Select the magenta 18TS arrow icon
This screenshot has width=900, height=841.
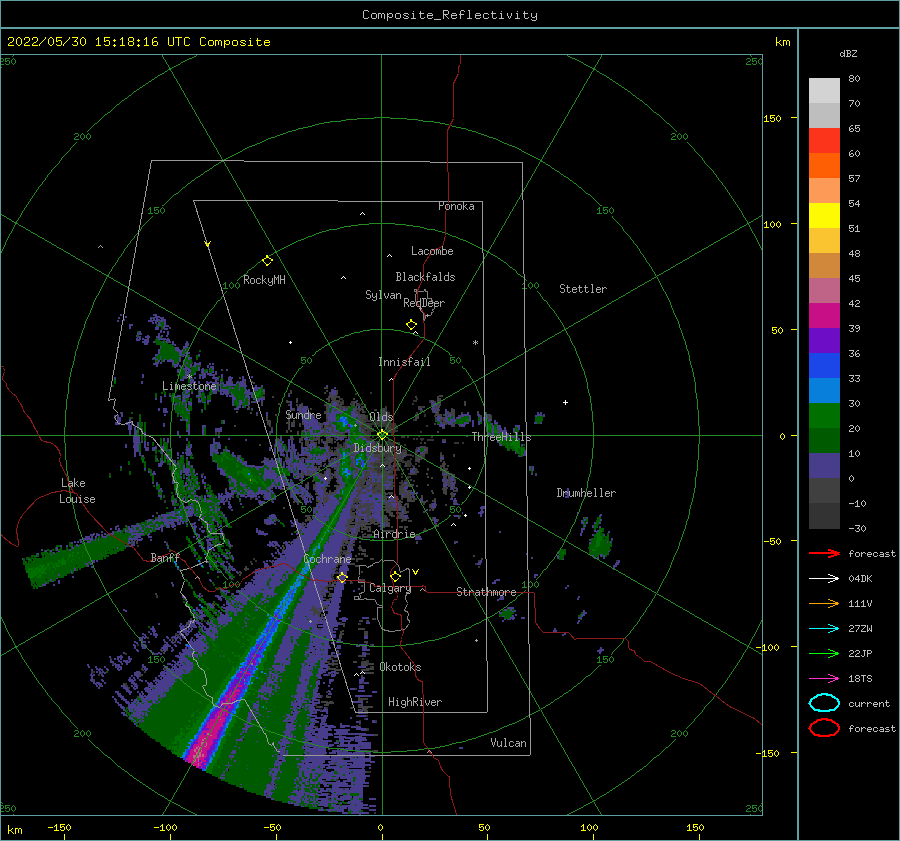point(824,679)
